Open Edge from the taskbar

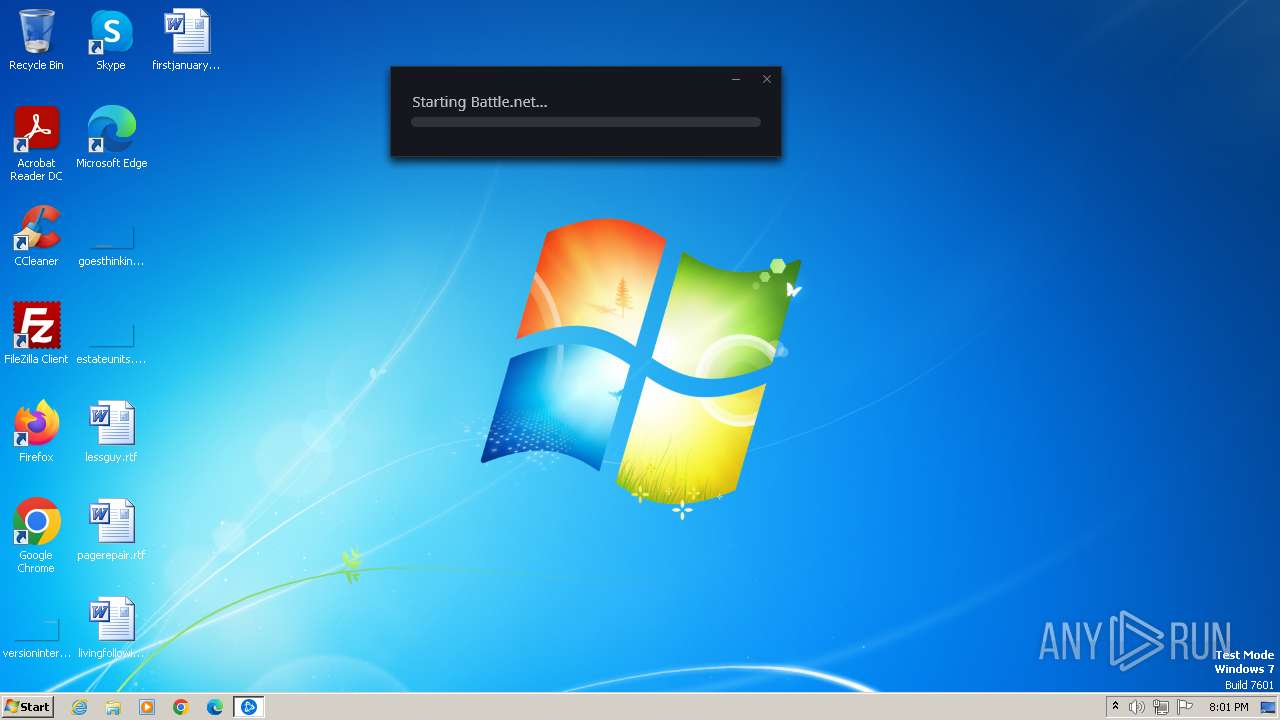(215, 707)
